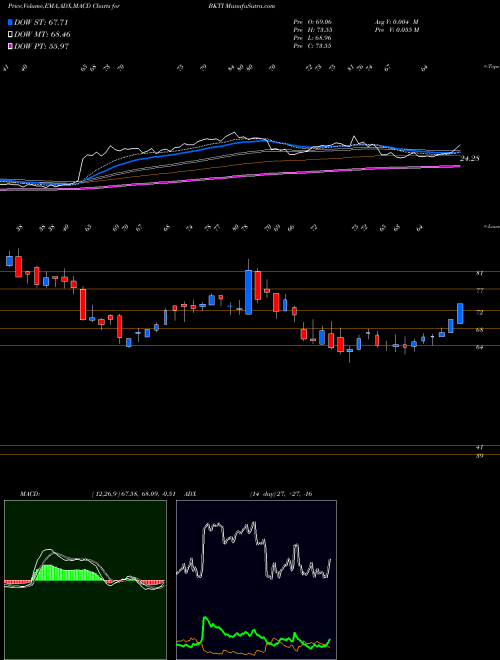Click the blue DOW ST legend swatch
The width and height of the screenshot is (500, 660).
click(11, 23)
